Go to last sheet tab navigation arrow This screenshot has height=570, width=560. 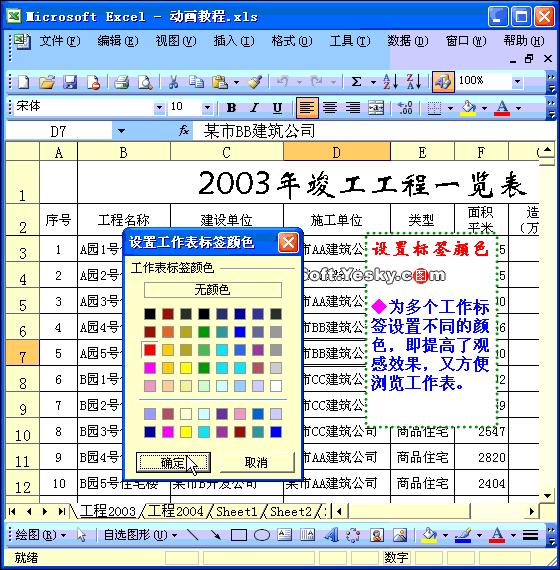coord(61,511)
